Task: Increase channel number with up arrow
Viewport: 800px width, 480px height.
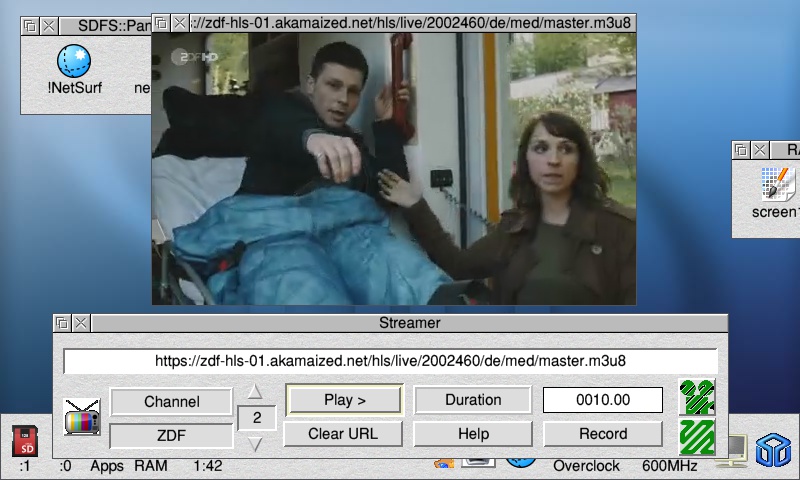Action: 256,391
